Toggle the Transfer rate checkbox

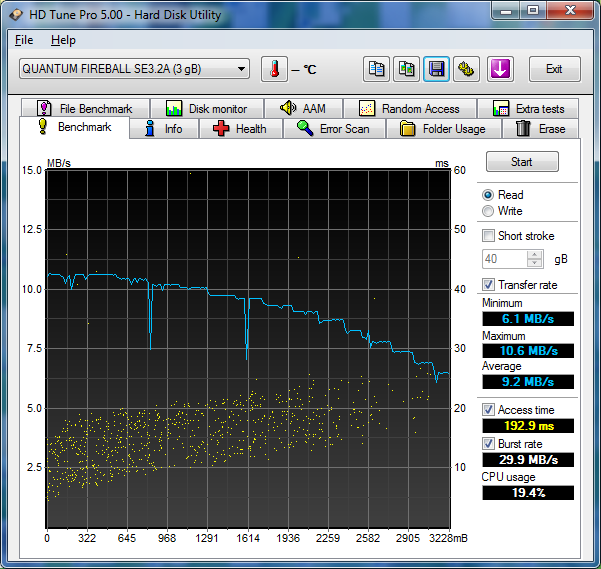488,285
